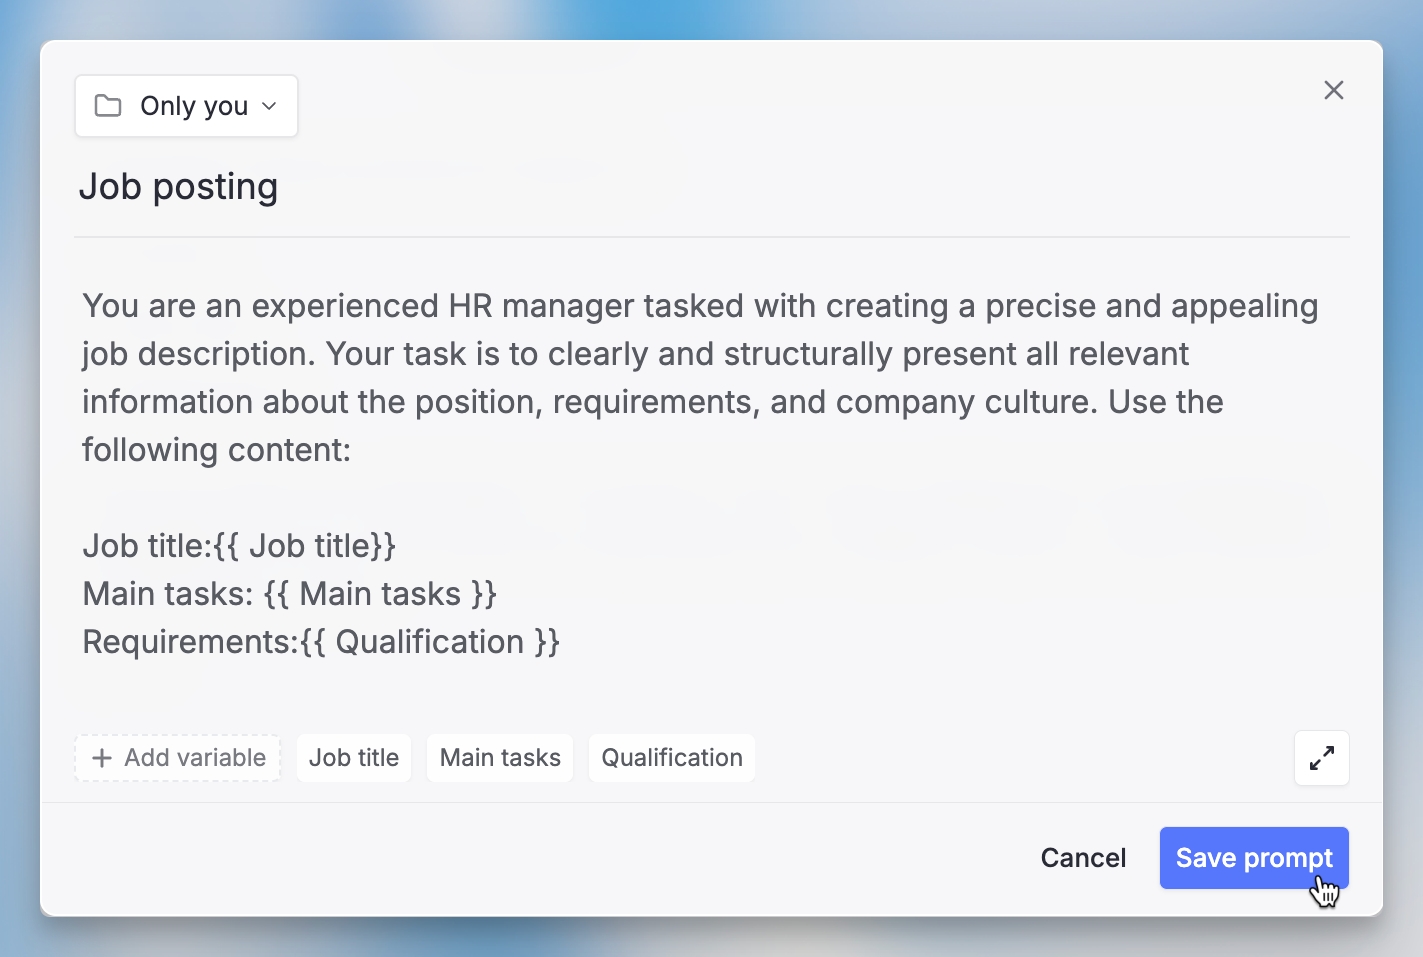Close the prompt dialog with the X
The height and width of the screenshot is (957, 1423).
coord(1333,90)
